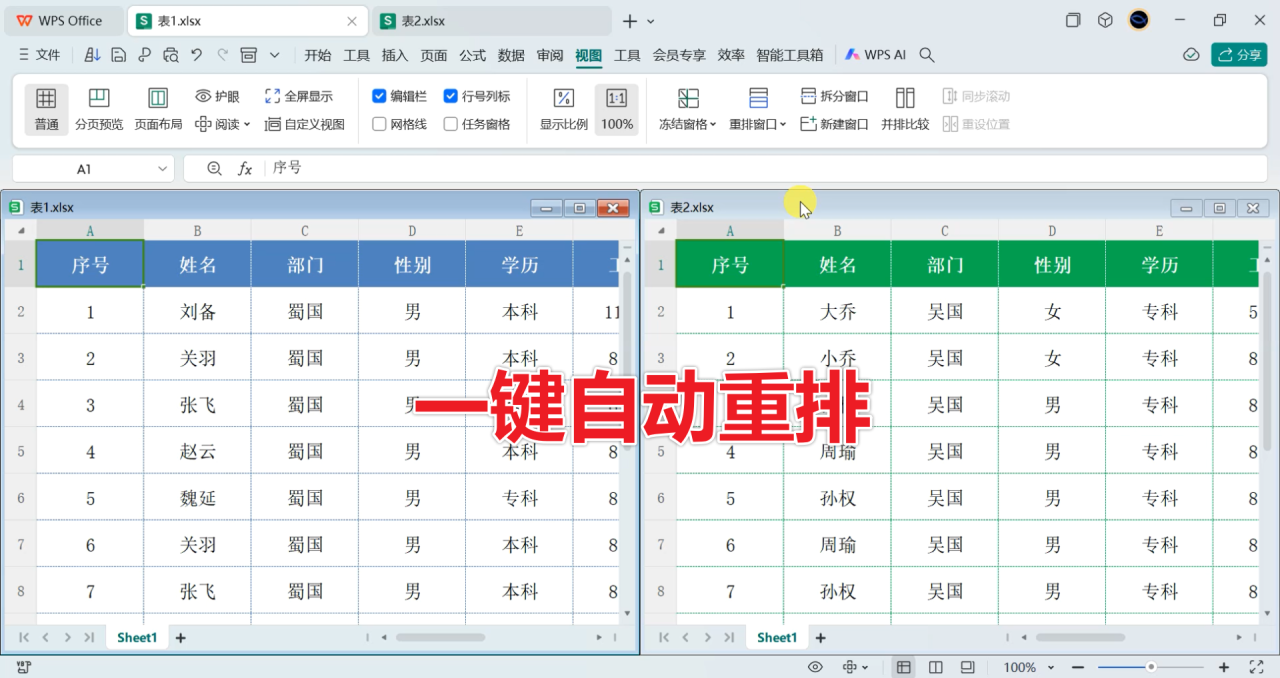Click the user avatar in title bar
Image resolution: width=1280 pixels, height=678 pixels.
pos(1139,20)
